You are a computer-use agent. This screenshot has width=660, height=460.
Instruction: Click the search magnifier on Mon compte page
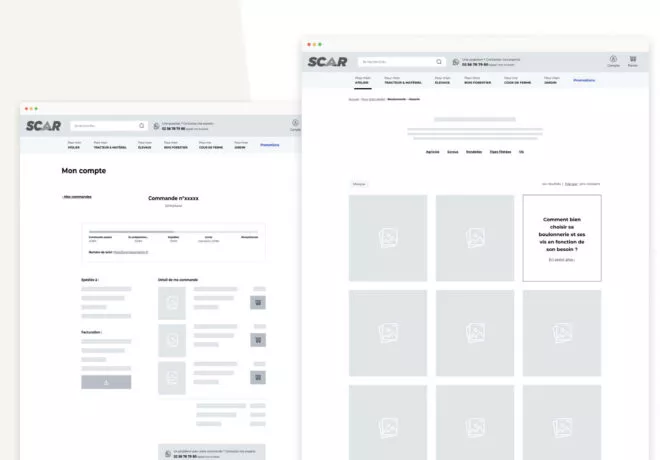(142, 126)
